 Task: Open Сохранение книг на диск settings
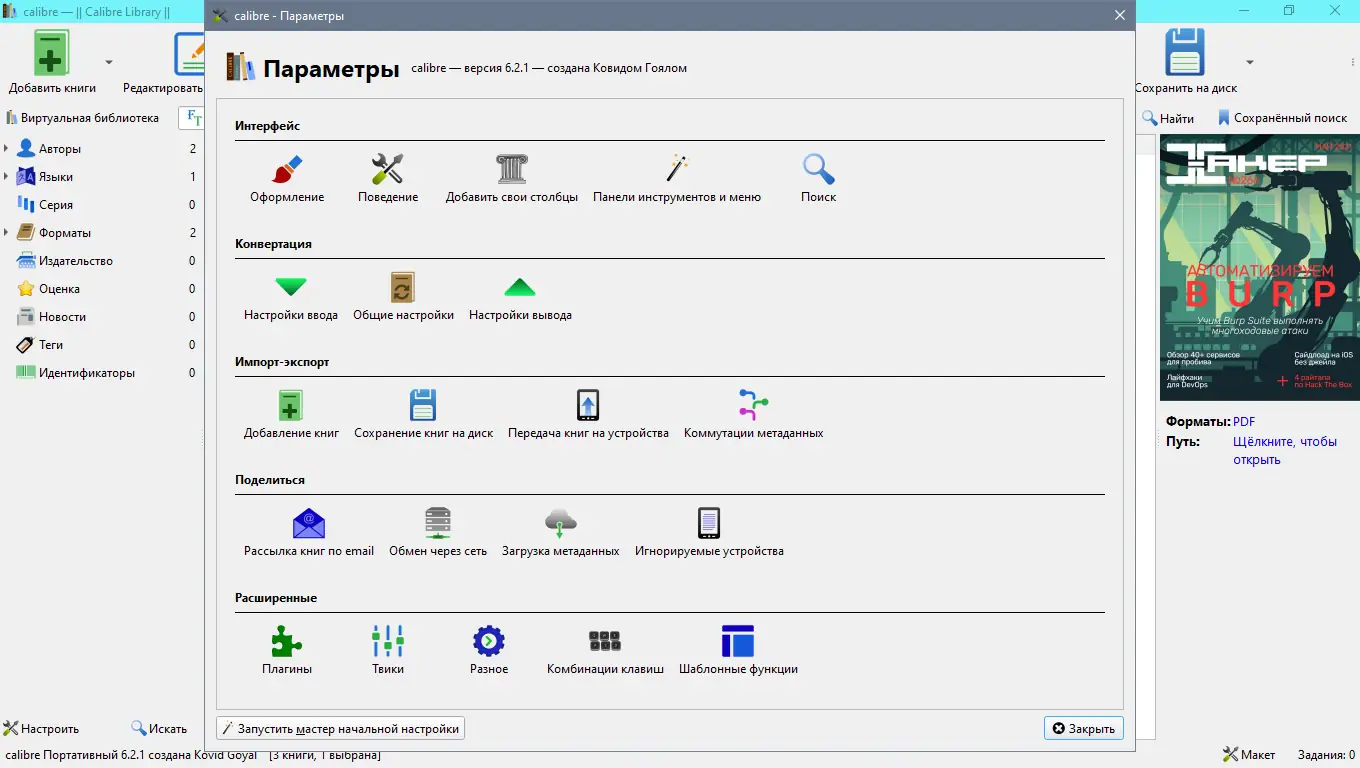(424, 415)
